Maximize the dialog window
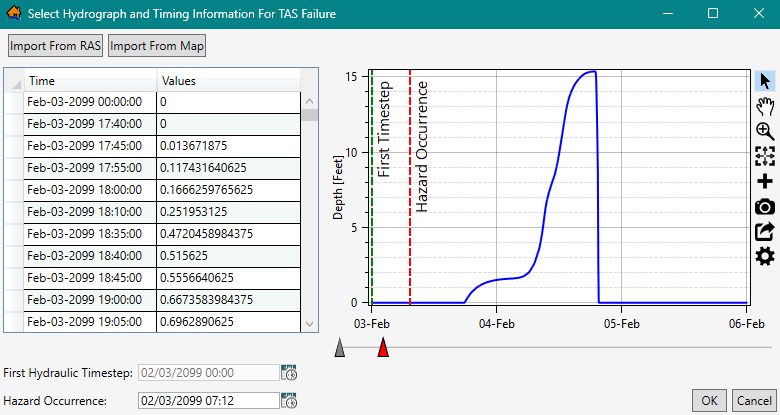Screen dimensions: 780x415 [x=713, y=13]
